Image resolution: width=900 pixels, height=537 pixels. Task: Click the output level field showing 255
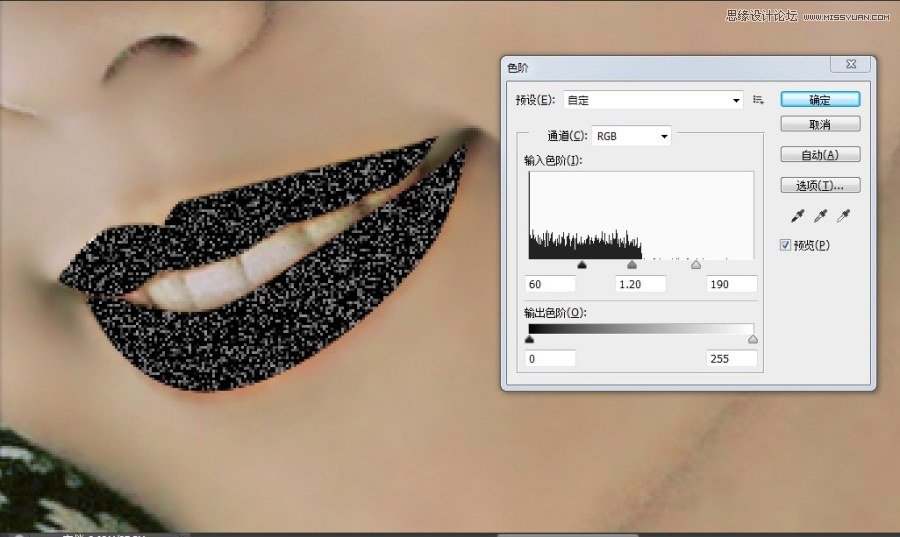coord(731,358)
